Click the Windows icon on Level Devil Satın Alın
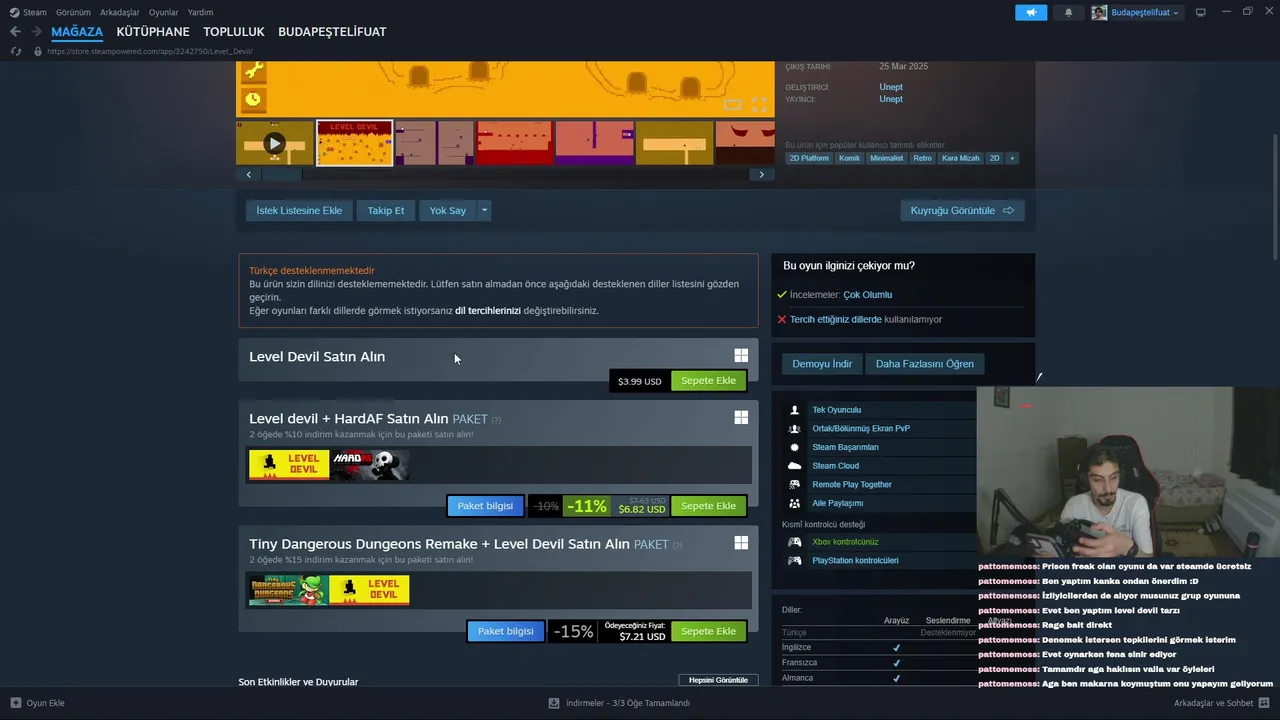The image size is (1280, 720). click(x=741, y=355)
